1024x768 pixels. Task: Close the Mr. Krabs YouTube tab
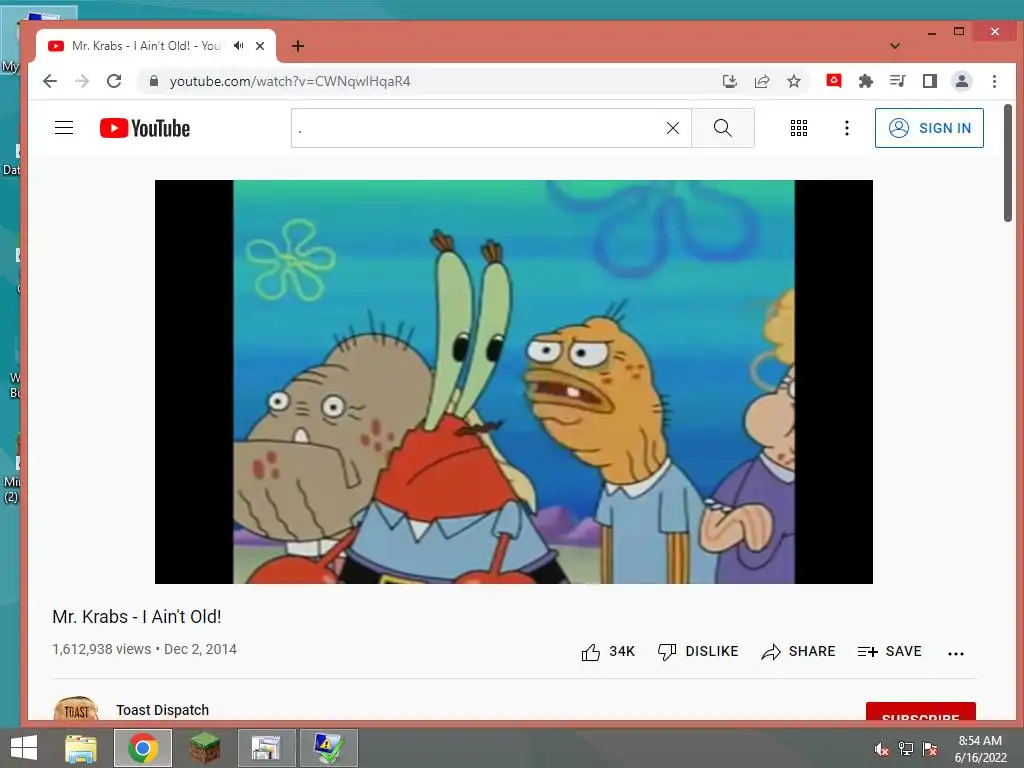[x=260, y=46]
